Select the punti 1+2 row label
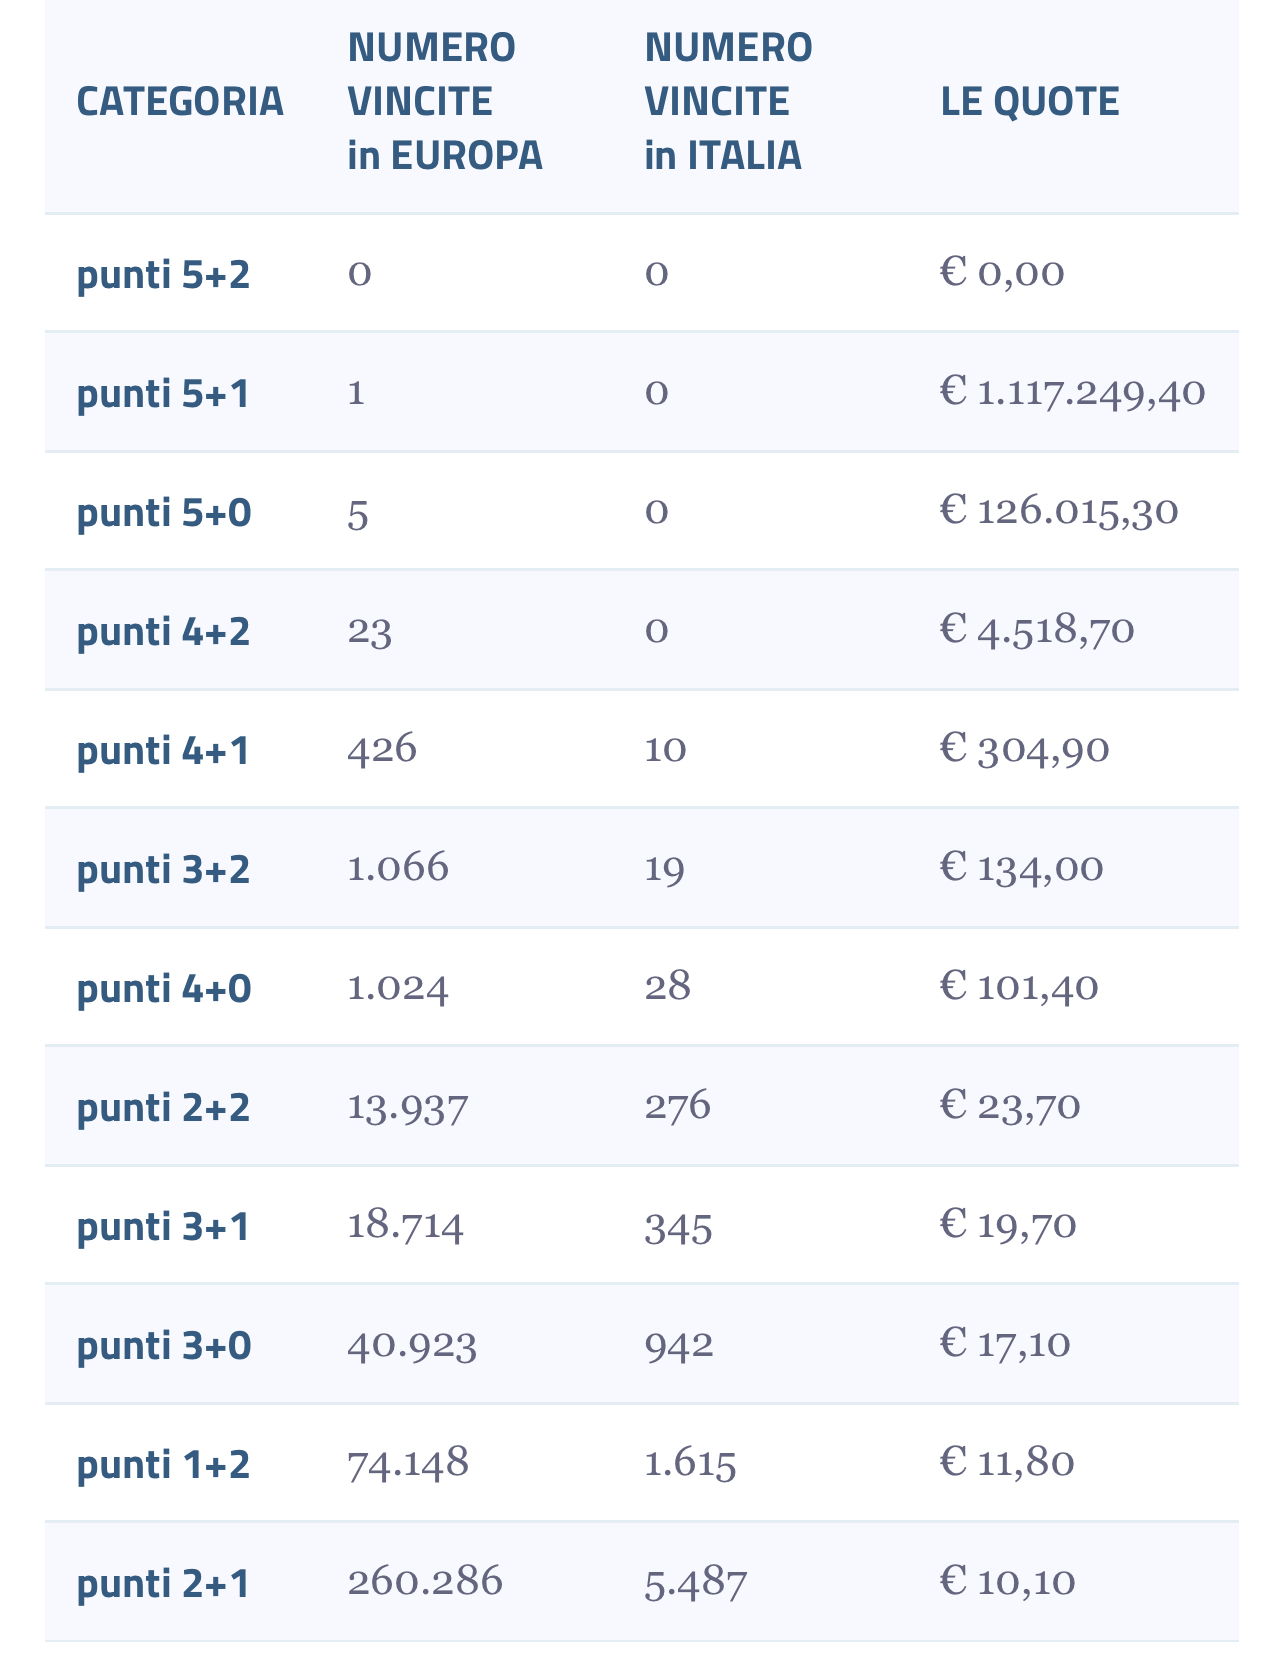 tap(163, 1465)
